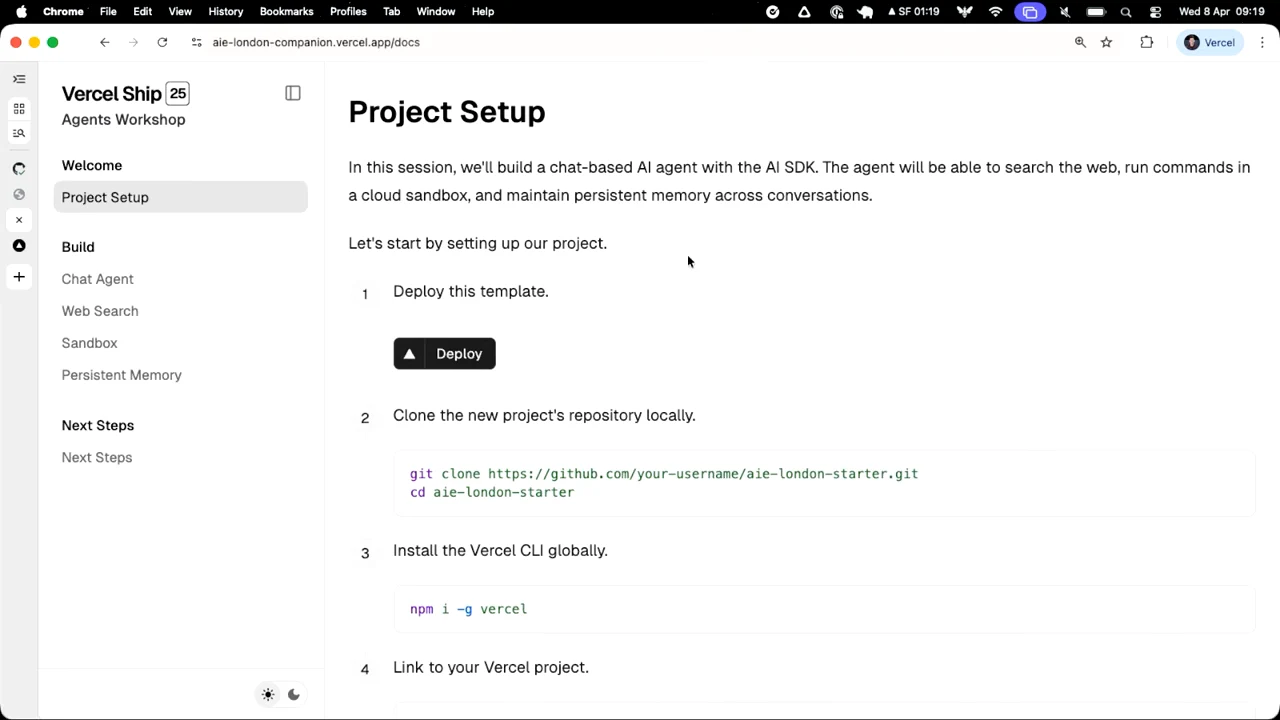
Task: Click the highlighted screen mirroring icon
Action: (1030, 12)
